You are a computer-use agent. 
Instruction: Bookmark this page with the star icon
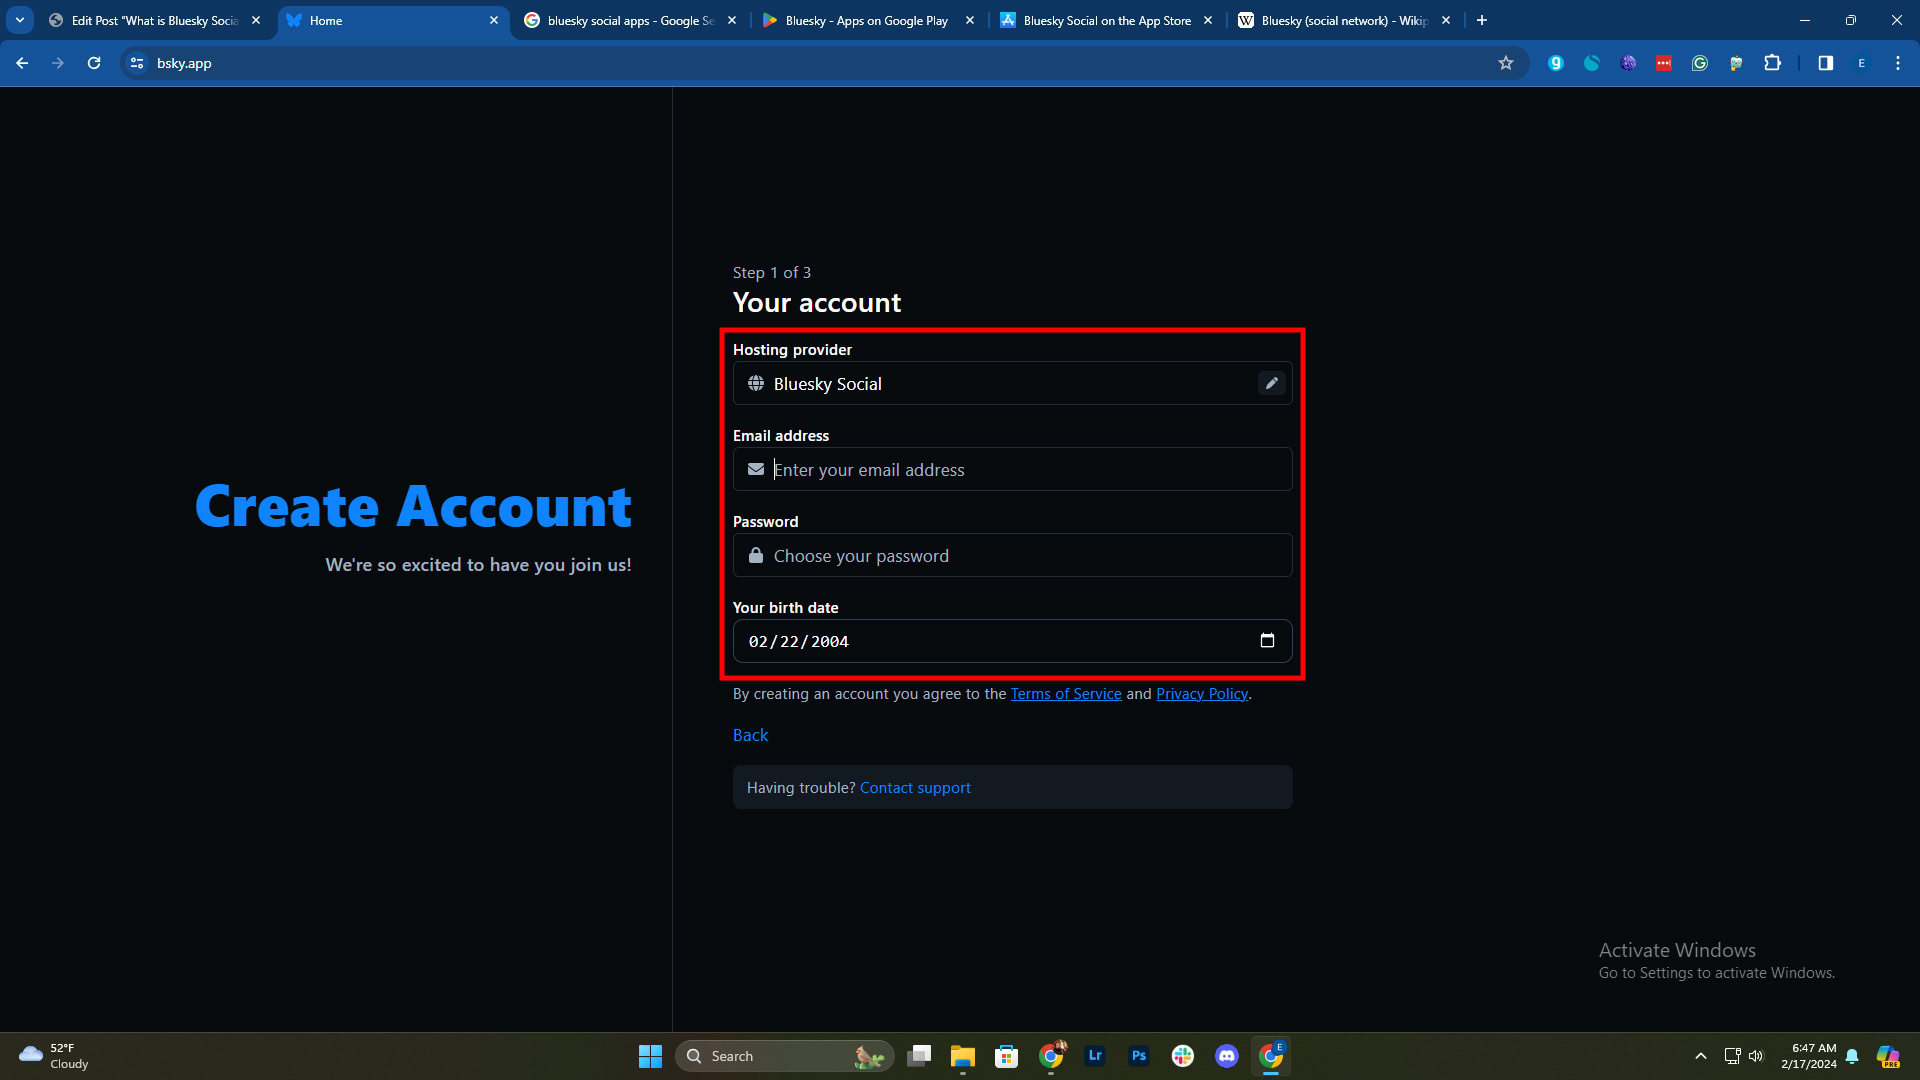tap(1506, 63)
